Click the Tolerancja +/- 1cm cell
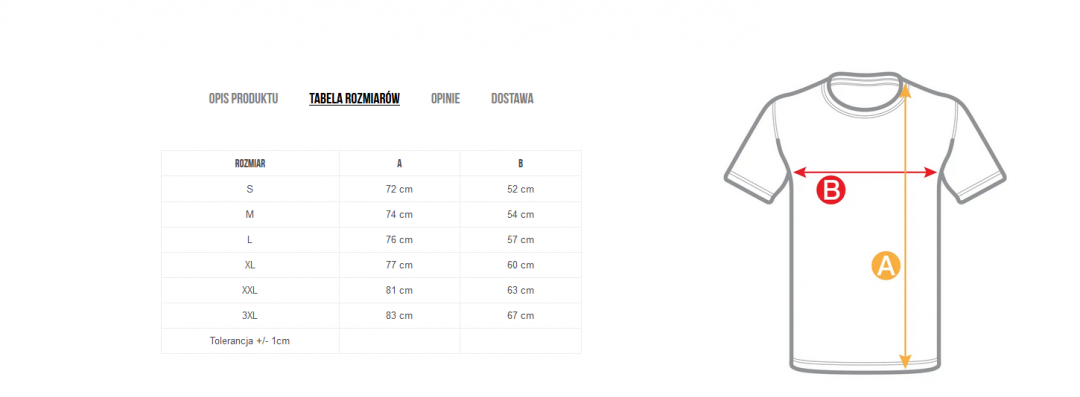This screenshot has height=397, width=1080. point(250,340)
